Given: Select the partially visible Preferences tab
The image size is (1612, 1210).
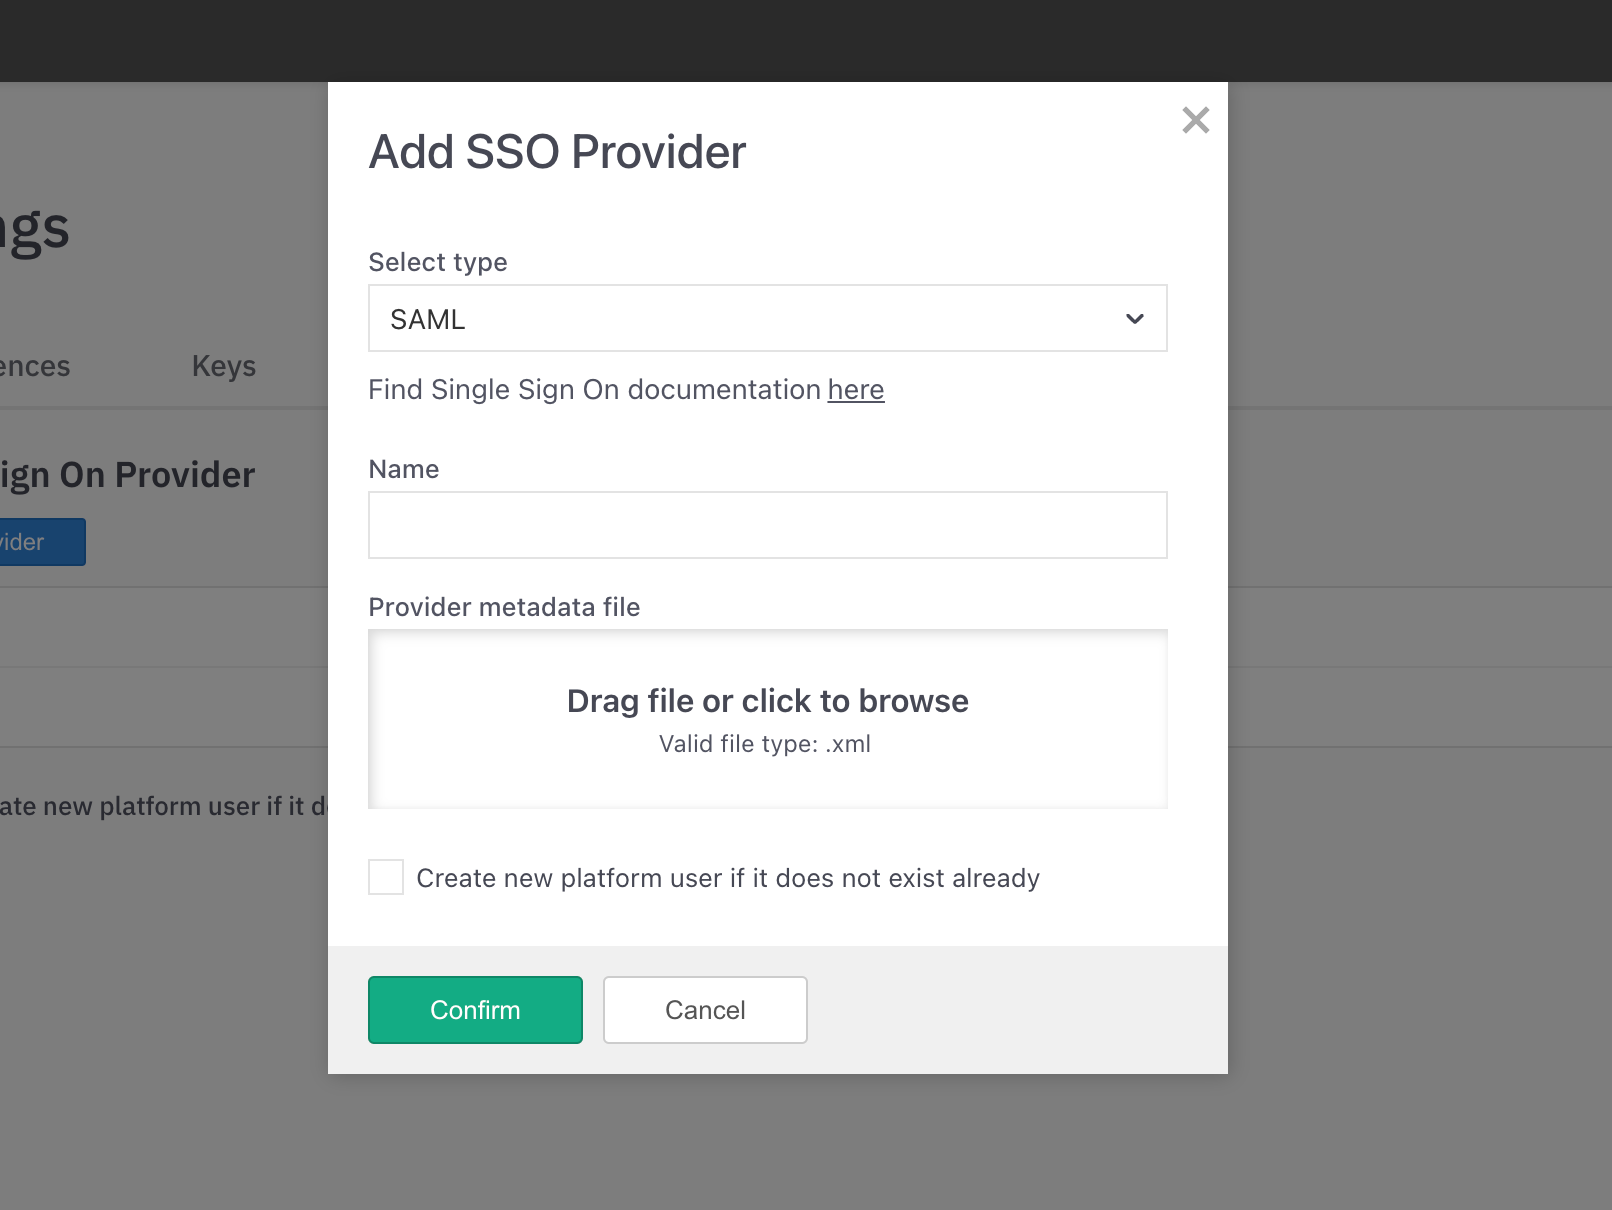Looking at the screenshot, I should pyautogui.click(x=35, y=366).
